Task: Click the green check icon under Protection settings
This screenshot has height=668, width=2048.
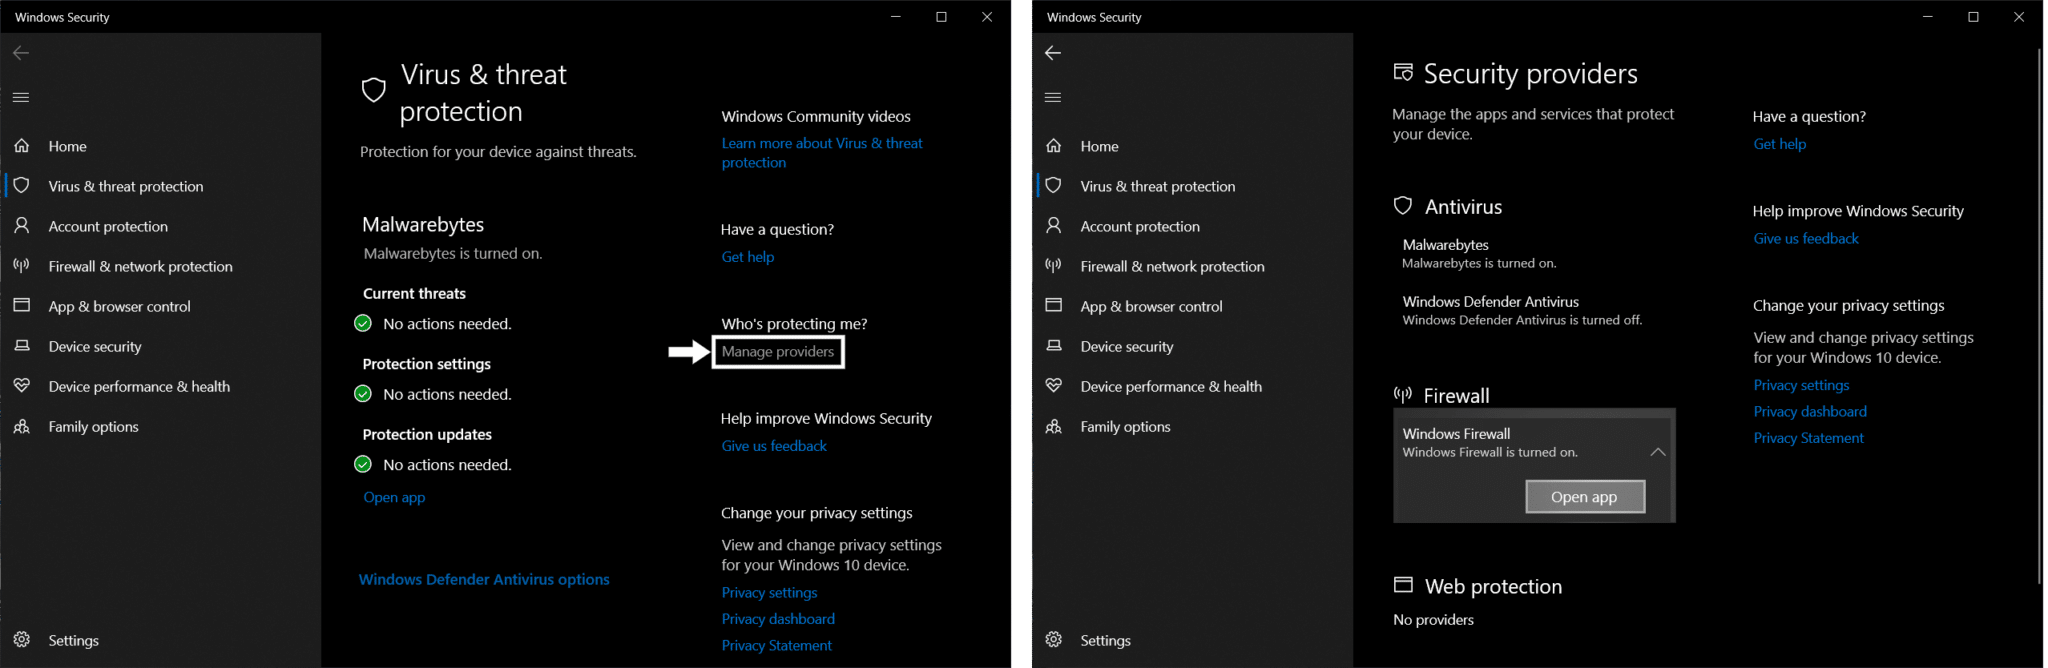Action: coord(363,394)
